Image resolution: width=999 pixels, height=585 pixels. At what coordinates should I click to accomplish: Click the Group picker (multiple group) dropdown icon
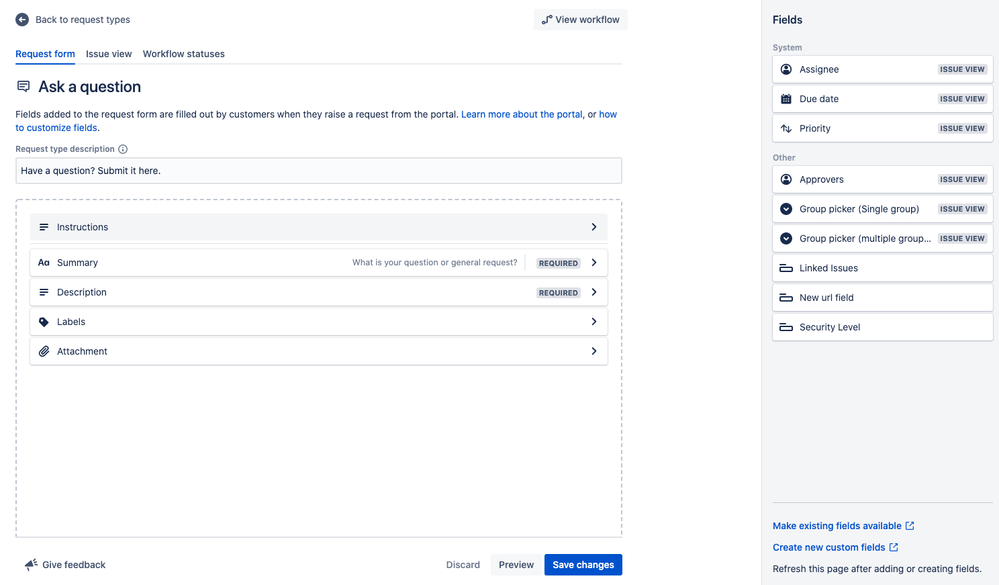point(786,238)
